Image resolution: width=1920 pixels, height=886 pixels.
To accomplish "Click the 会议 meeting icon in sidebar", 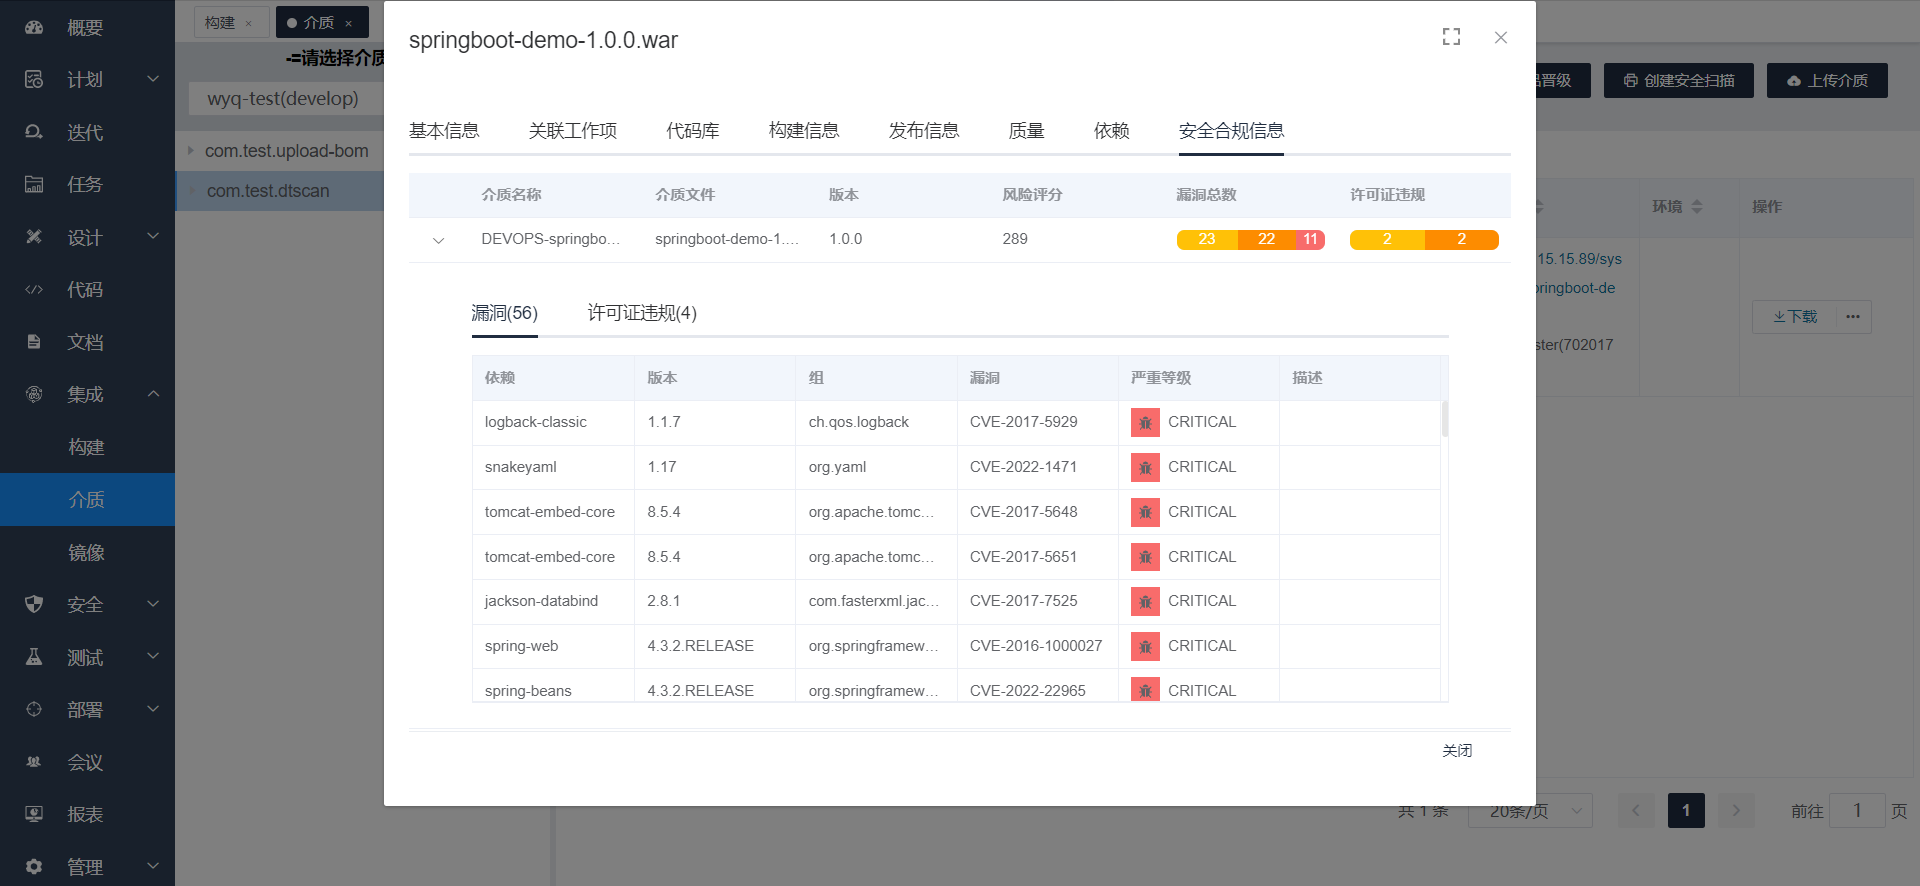I will pos(34,762).
